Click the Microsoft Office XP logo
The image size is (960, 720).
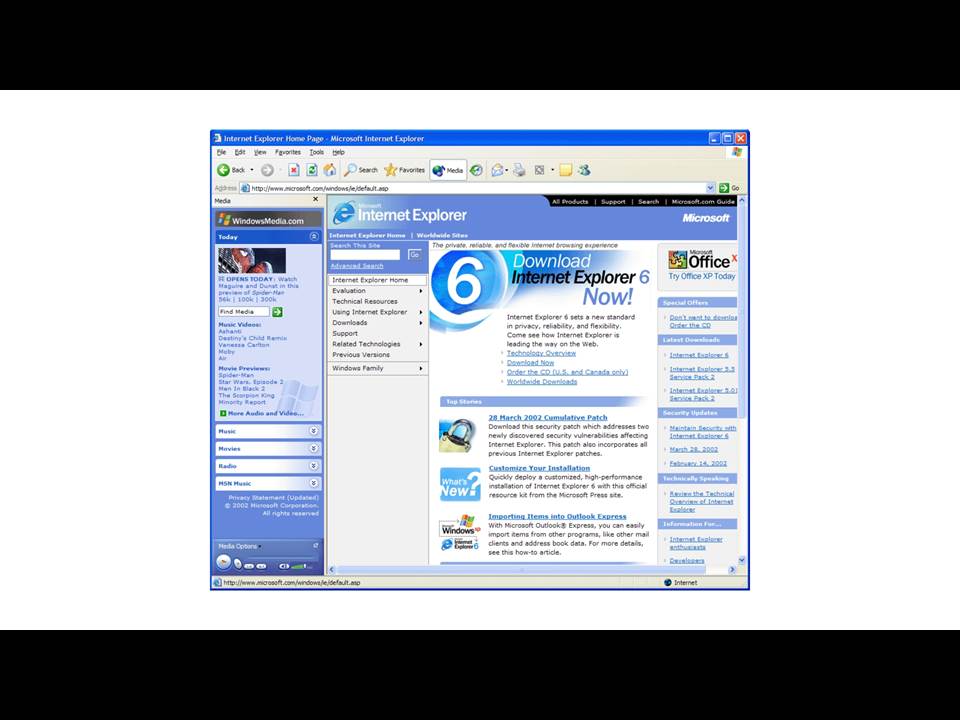click(702, 260)
